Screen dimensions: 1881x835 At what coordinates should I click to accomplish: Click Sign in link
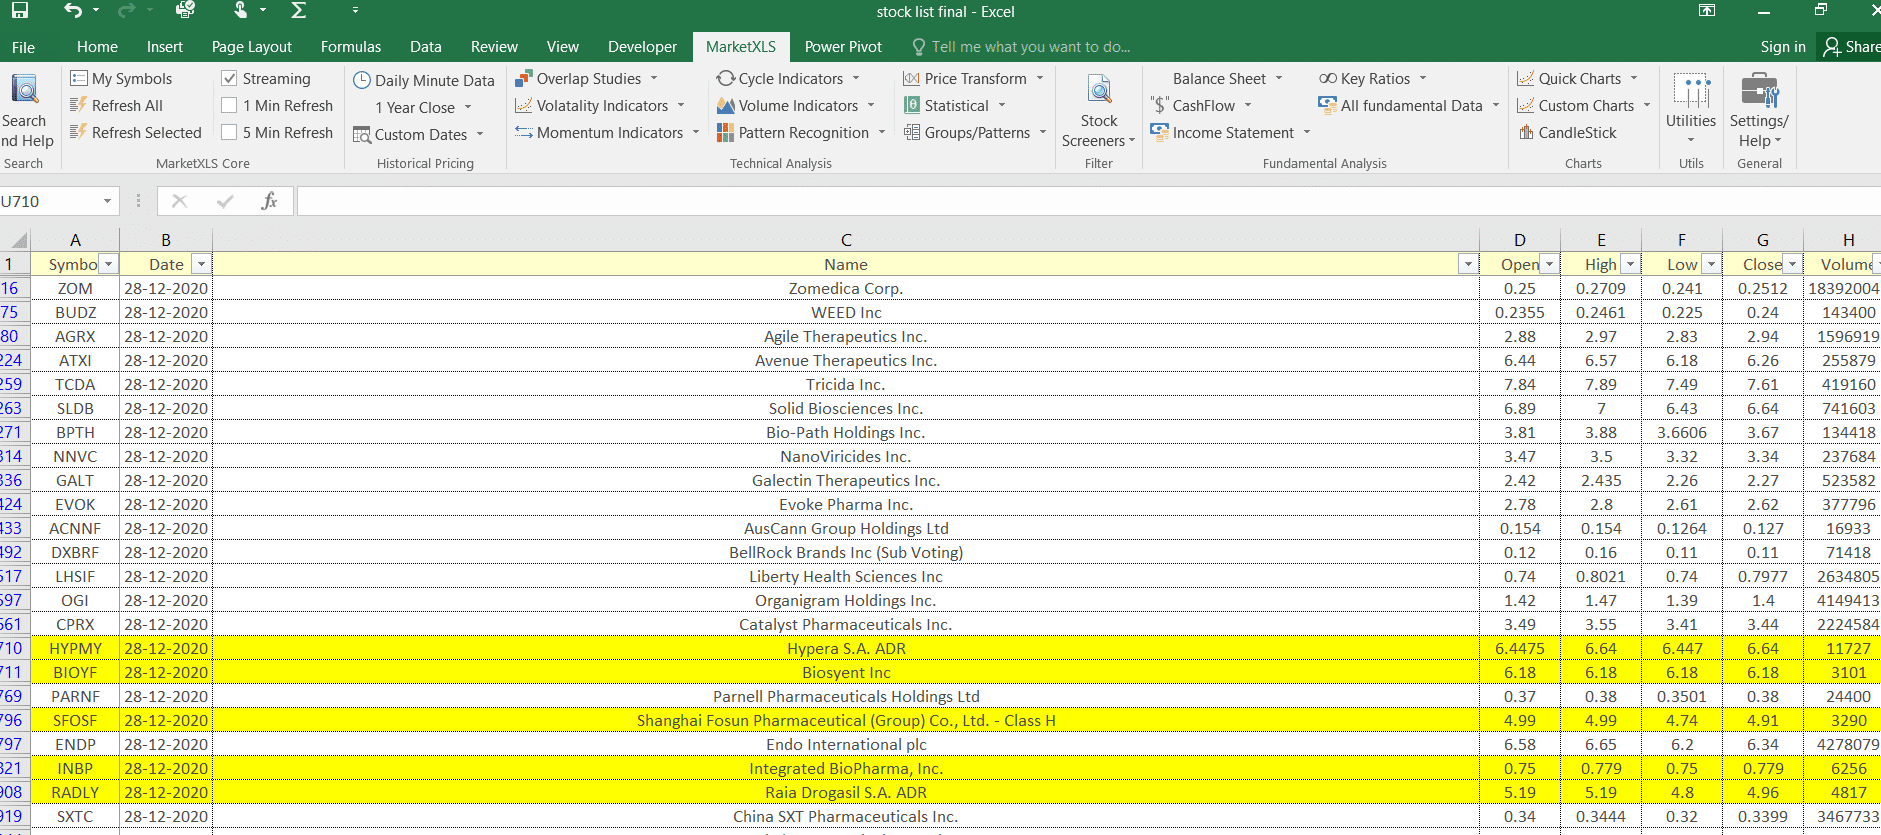(1783, 47)
